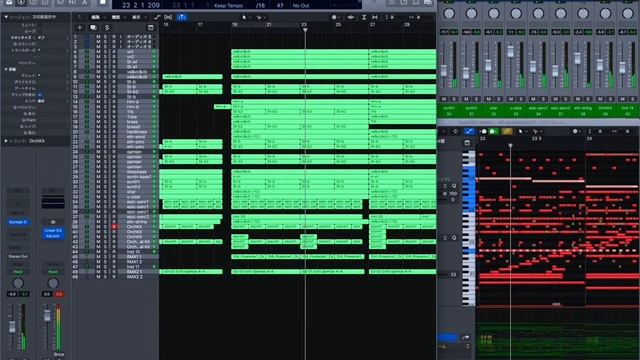The width and height of the screenshot is (640, 360).
Task: Select the SD-01 GAN djembe region at bar 15
Action: [x=191, y=271]
